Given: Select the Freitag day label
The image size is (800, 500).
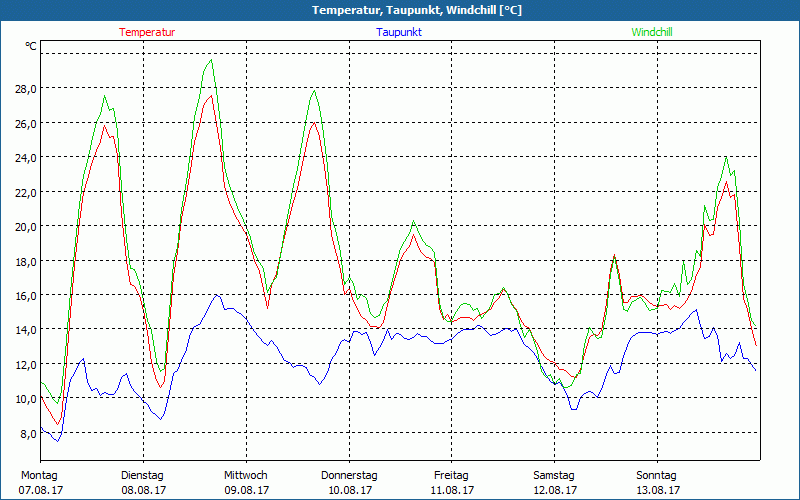Looking at the screenshot, I should click(x=451, y=476).
